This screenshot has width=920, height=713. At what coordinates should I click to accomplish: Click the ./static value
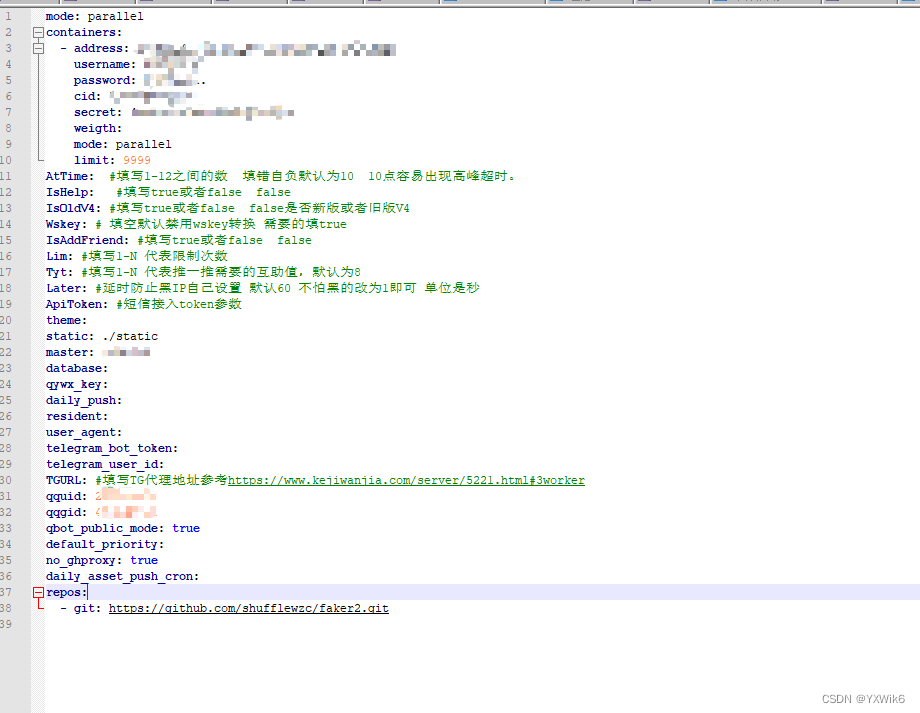click(130, 336)
